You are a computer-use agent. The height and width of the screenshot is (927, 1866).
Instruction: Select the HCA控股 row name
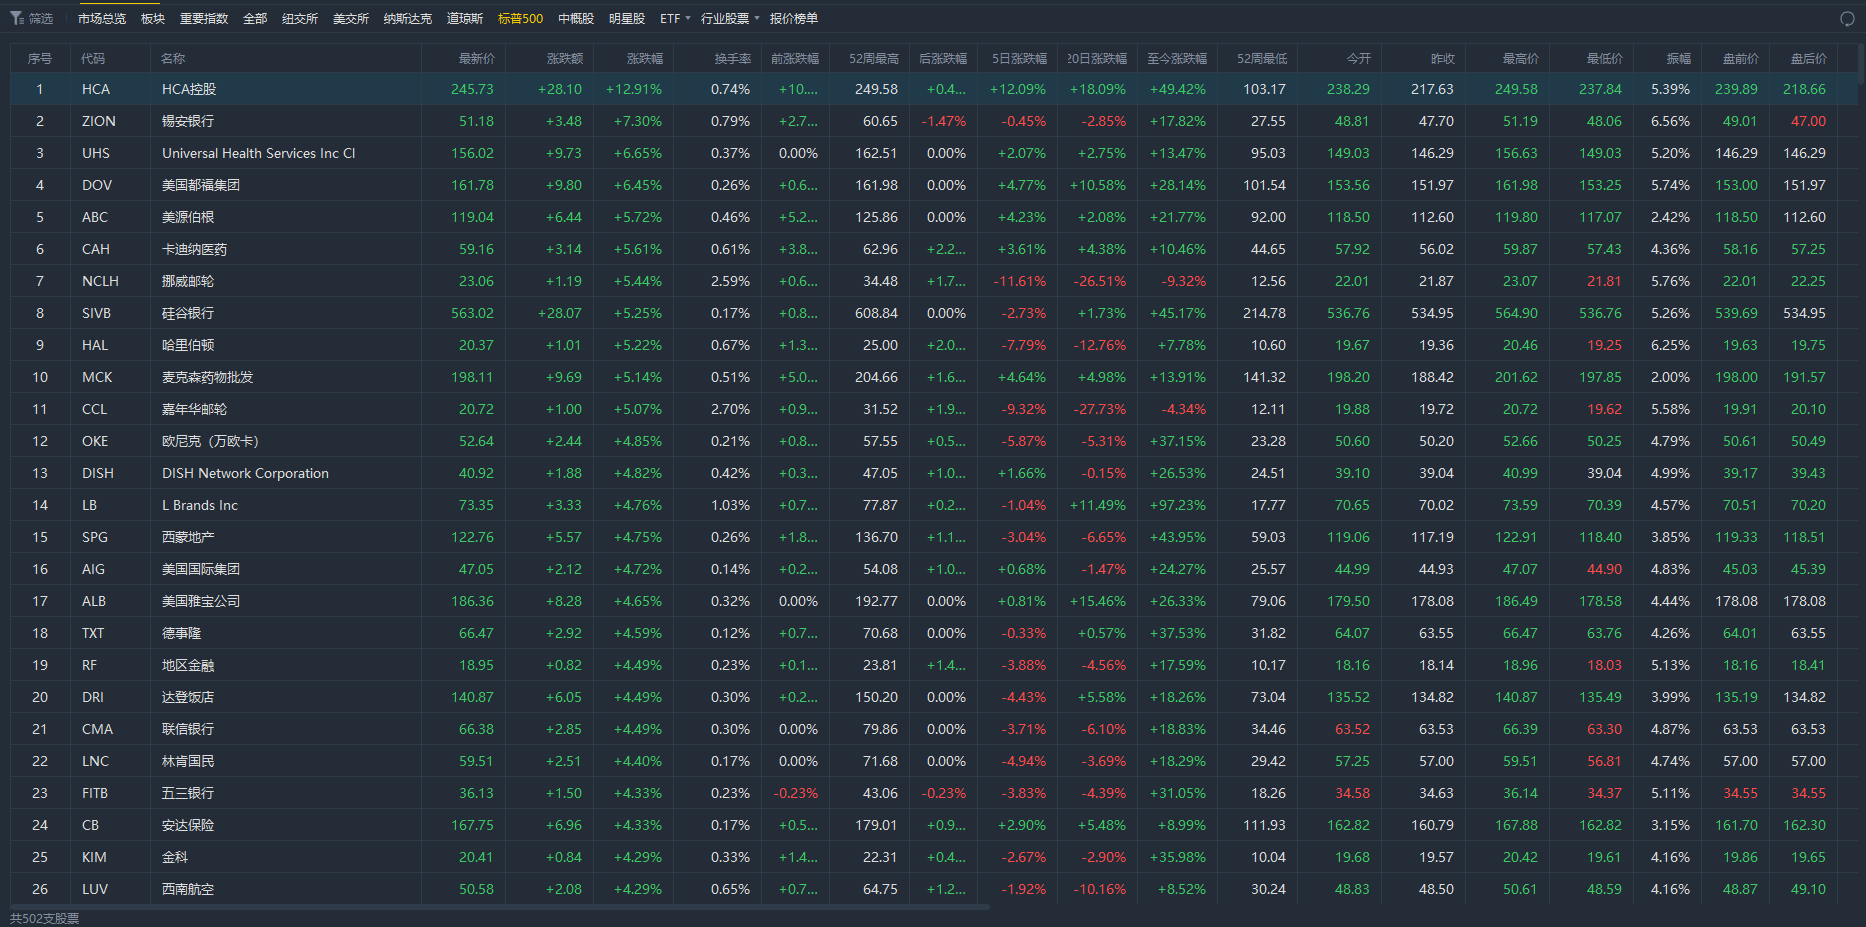click(189, 89)
